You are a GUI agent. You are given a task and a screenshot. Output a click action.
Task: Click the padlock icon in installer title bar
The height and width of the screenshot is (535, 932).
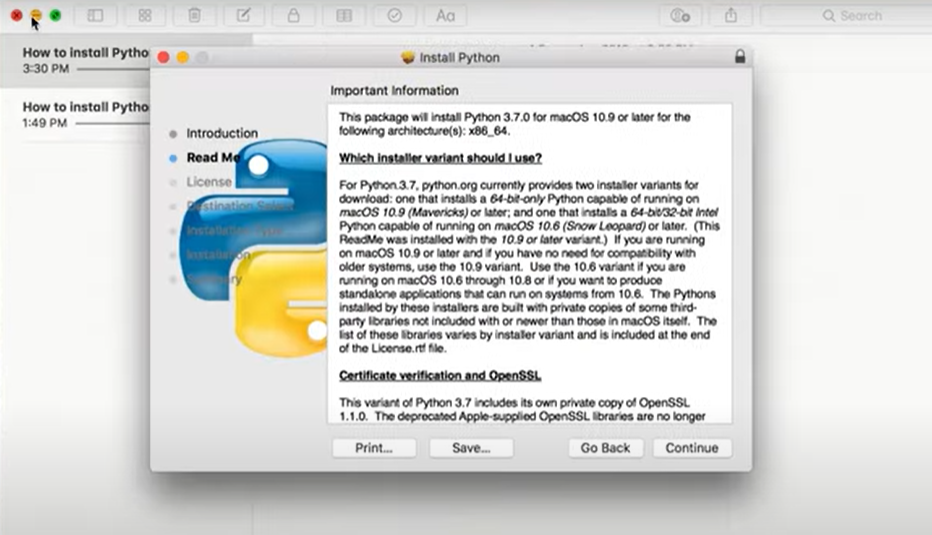(x=739, y=56)
